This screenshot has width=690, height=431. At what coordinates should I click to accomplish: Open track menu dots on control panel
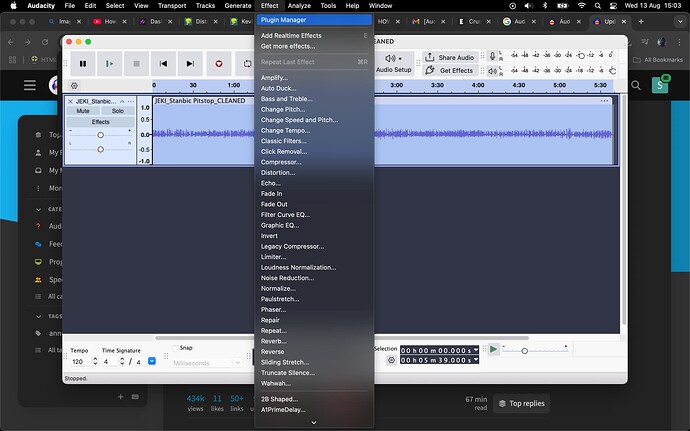click(x=131, y=101)
